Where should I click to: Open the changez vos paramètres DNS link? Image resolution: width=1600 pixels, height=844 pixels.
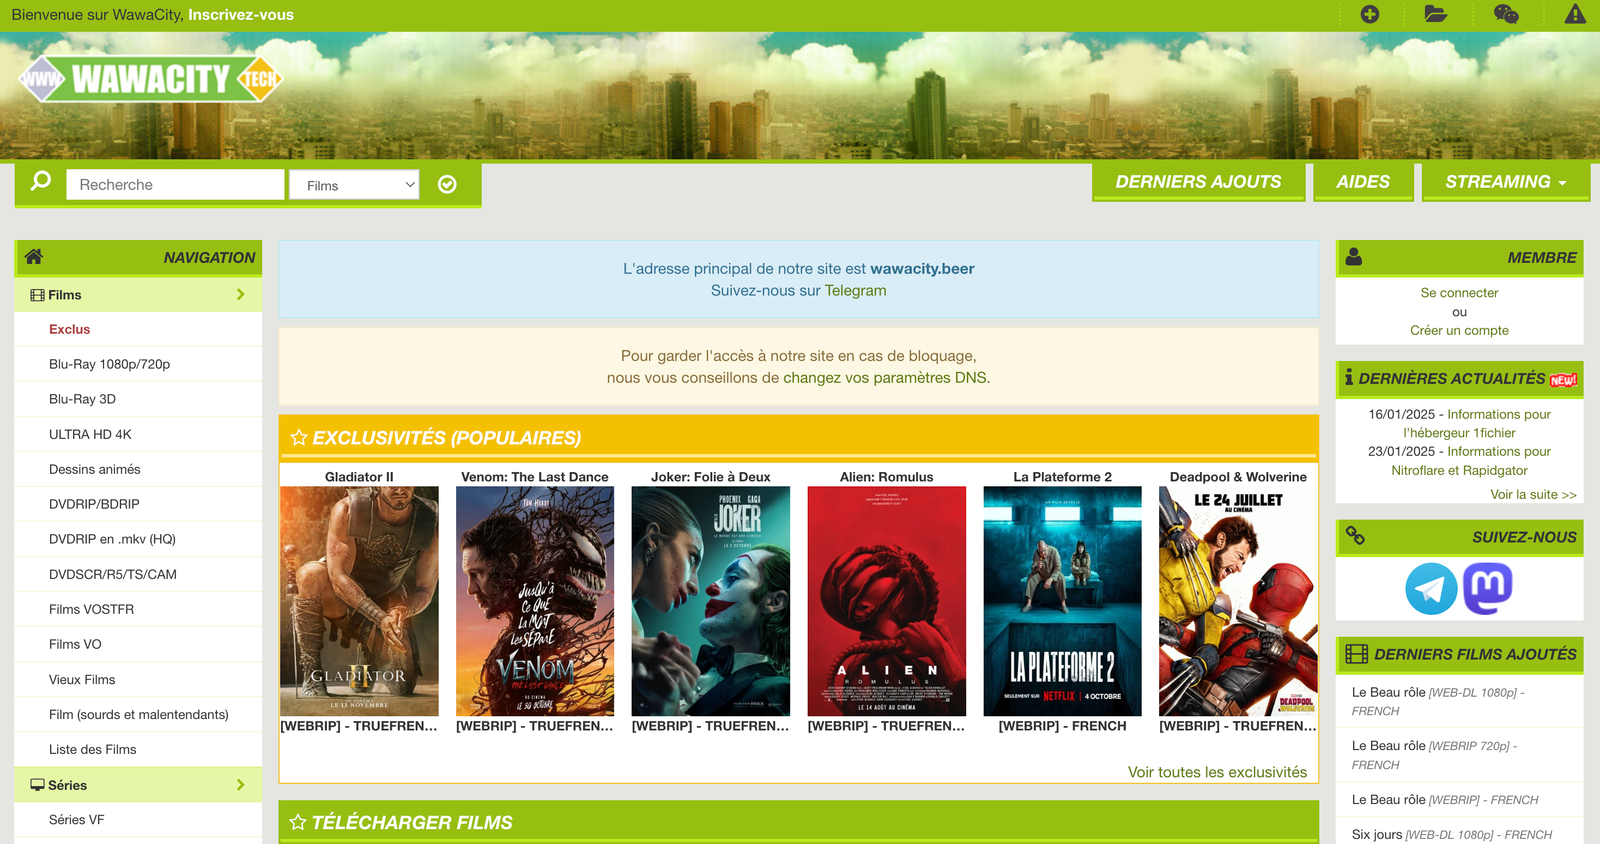884,377
